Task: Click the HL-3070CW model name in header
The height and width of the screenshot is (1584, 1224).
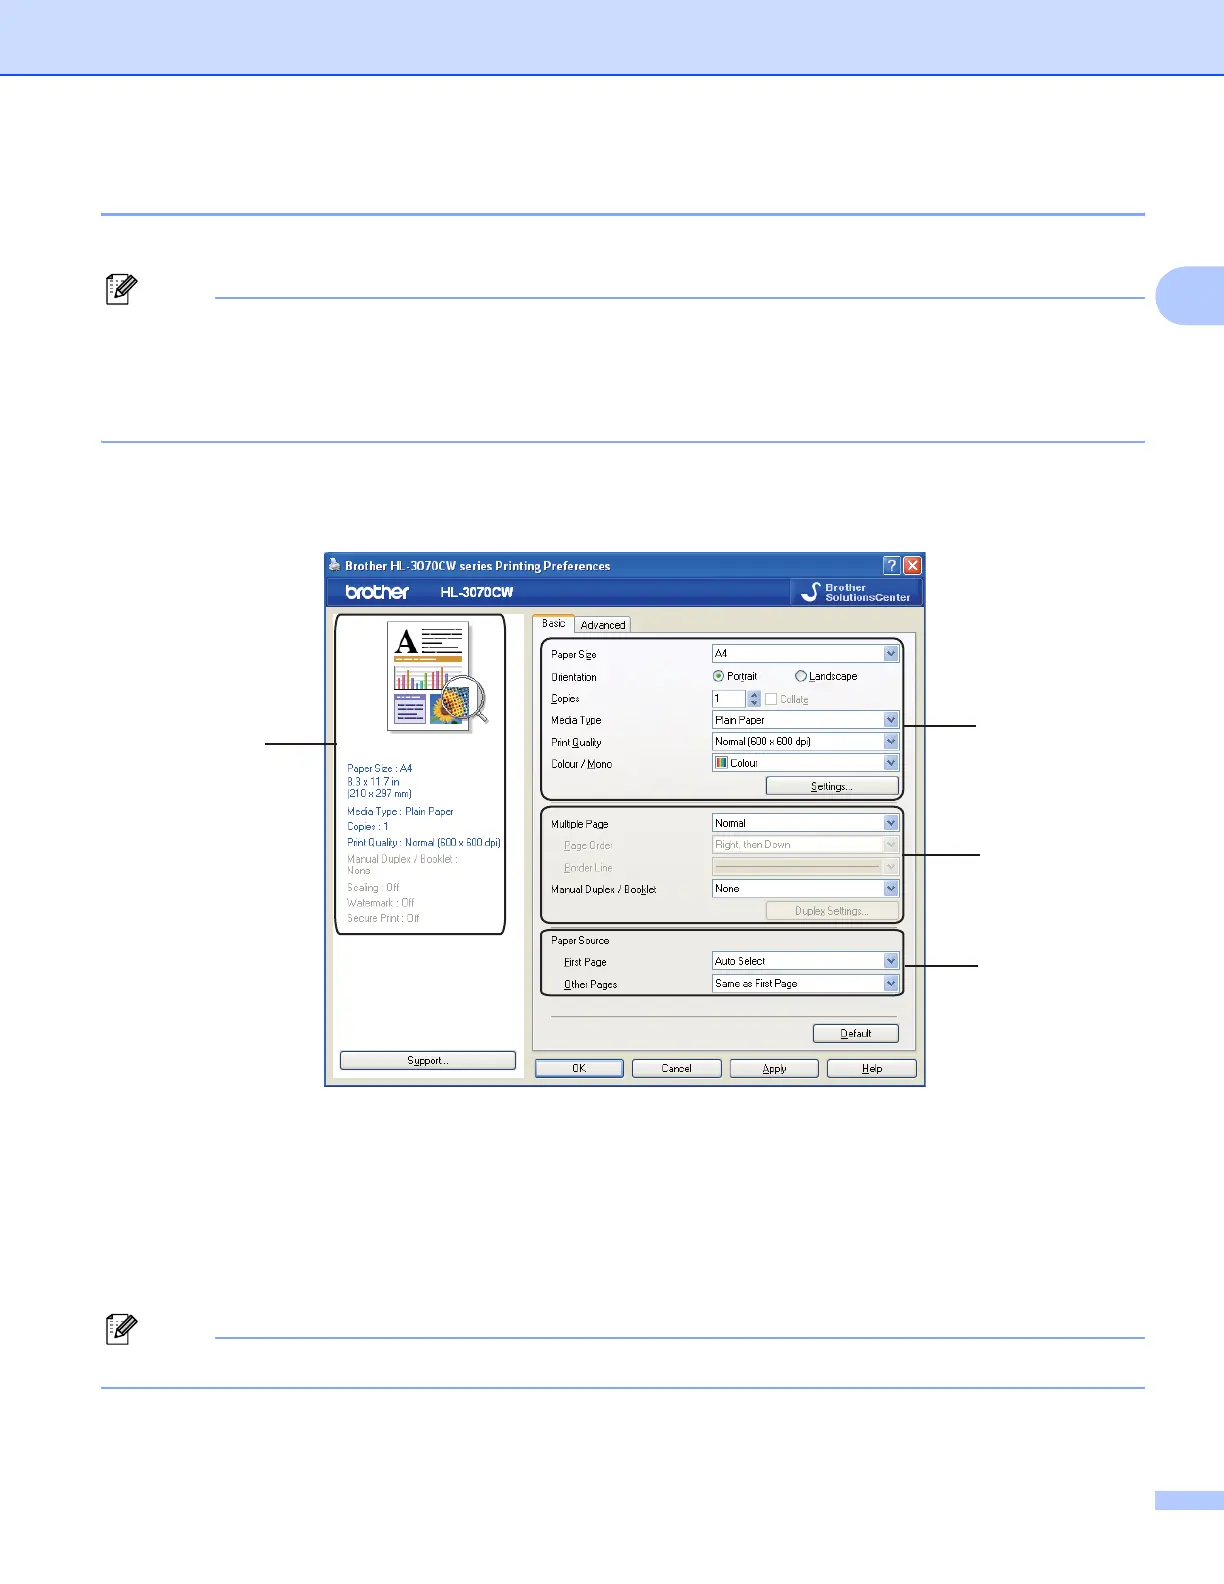Action: pyautogui.click(x=477, y=592)
